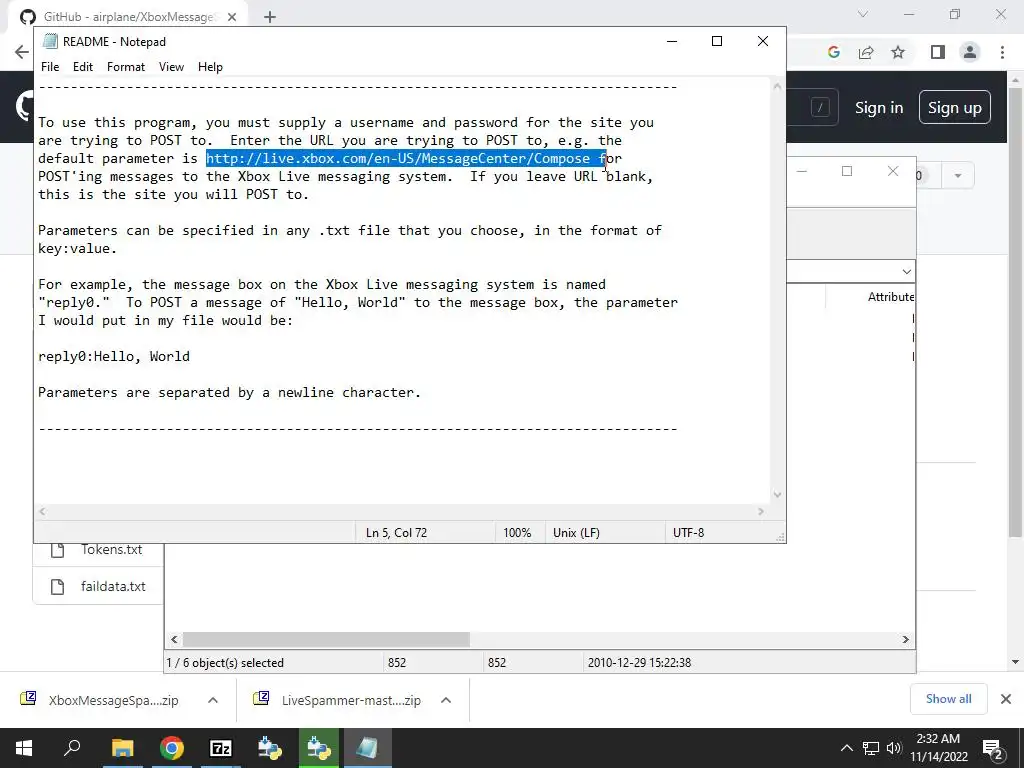Open the Edit menu in Notepad

[x=82, y=67]
